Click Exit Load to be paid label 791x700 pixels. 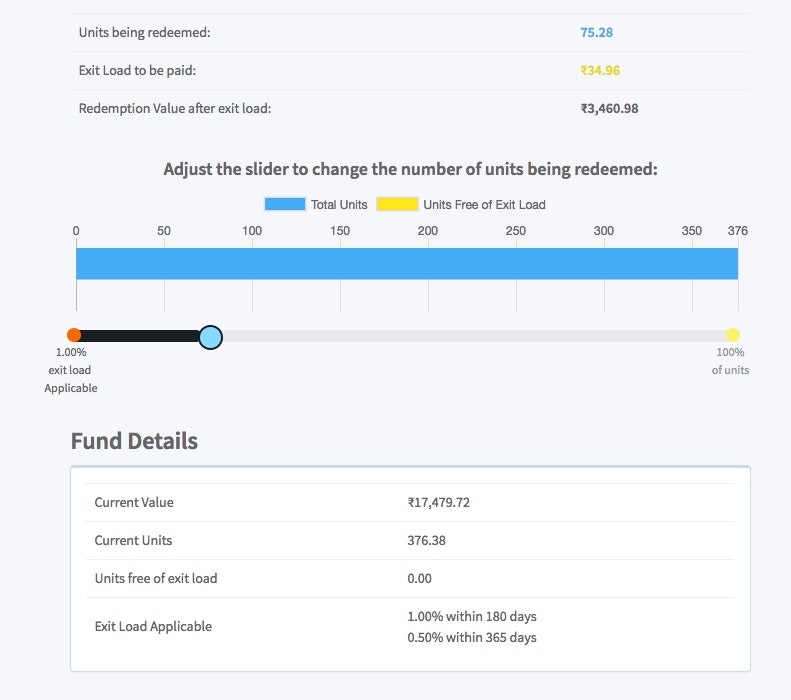pyautogui.click(x=137, y=71)
